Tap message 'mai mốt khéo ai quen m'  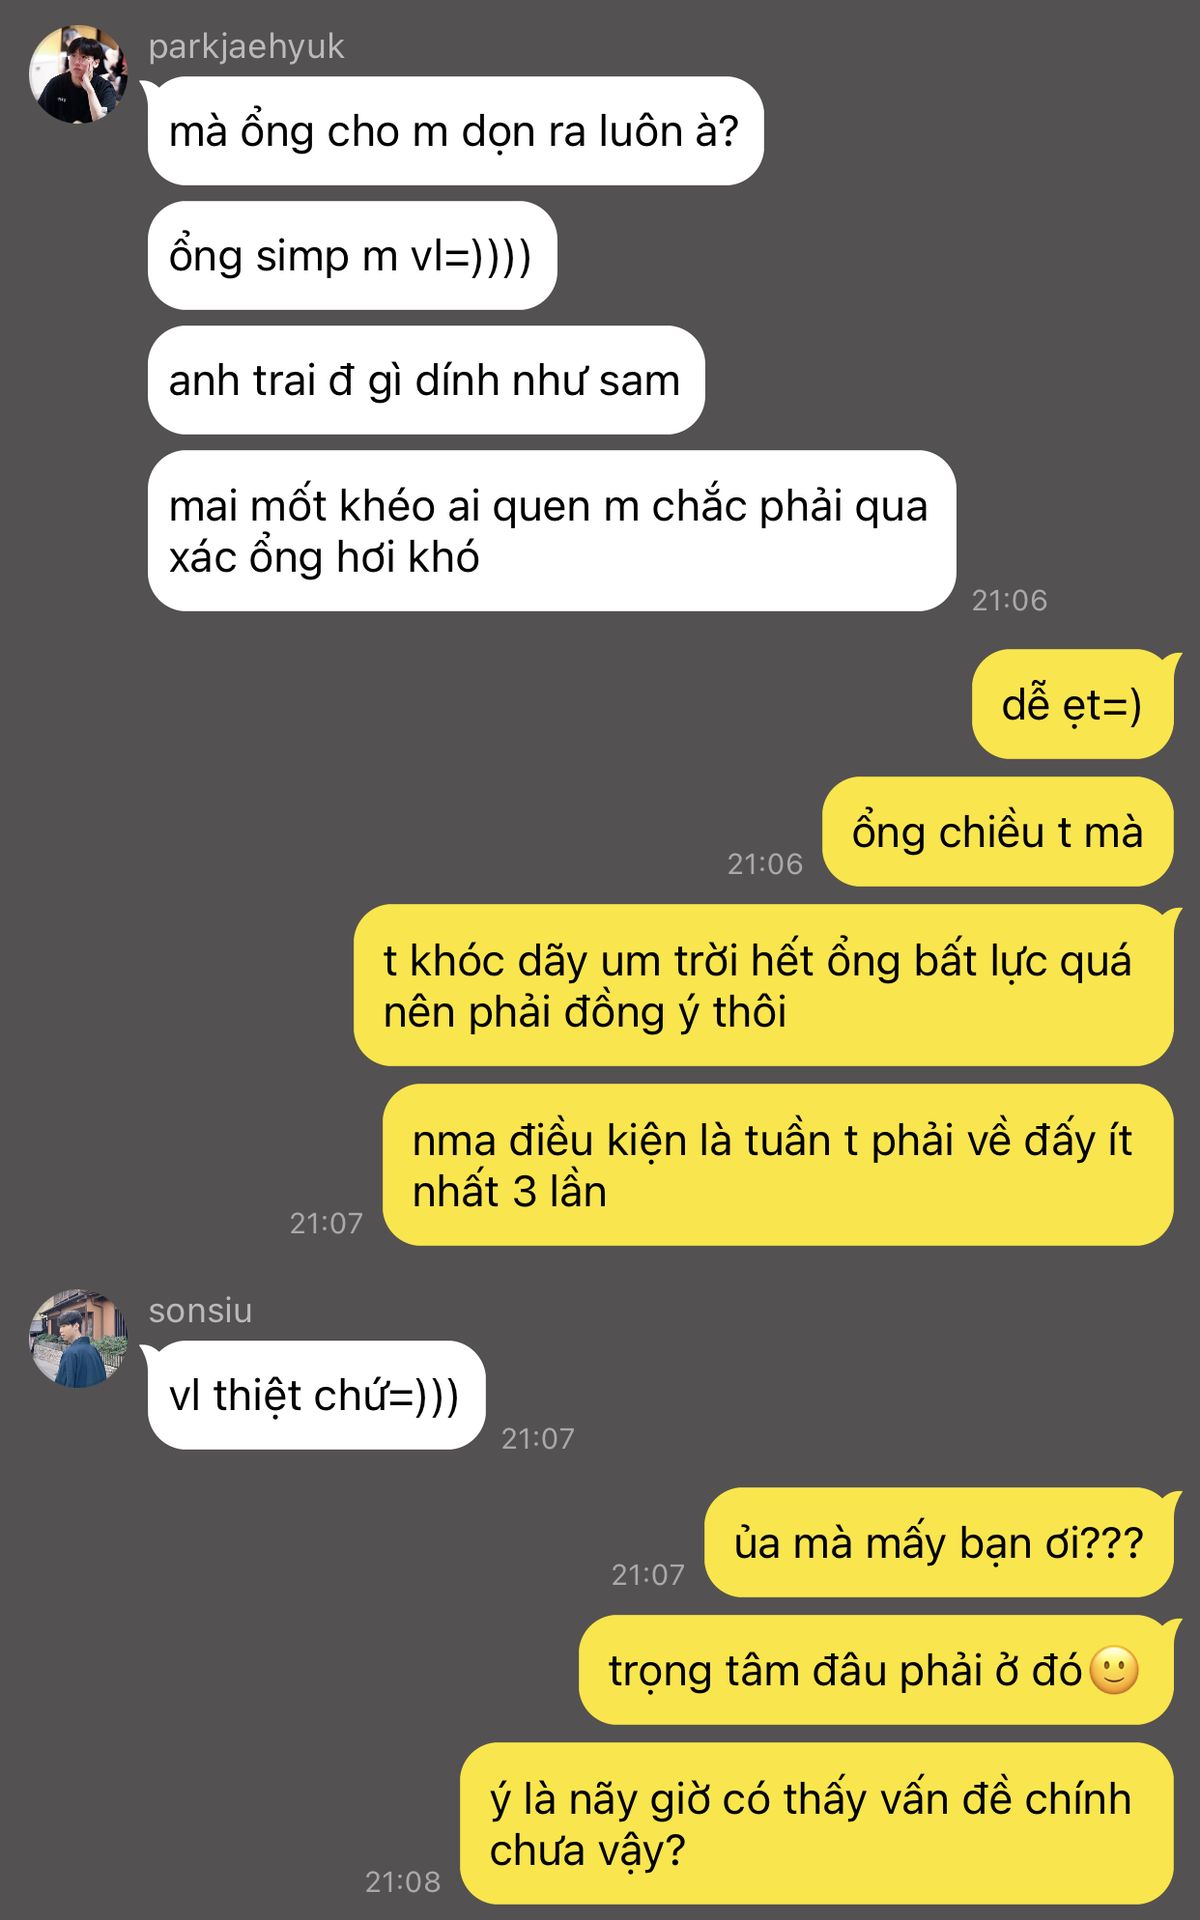tap(552, 531)
